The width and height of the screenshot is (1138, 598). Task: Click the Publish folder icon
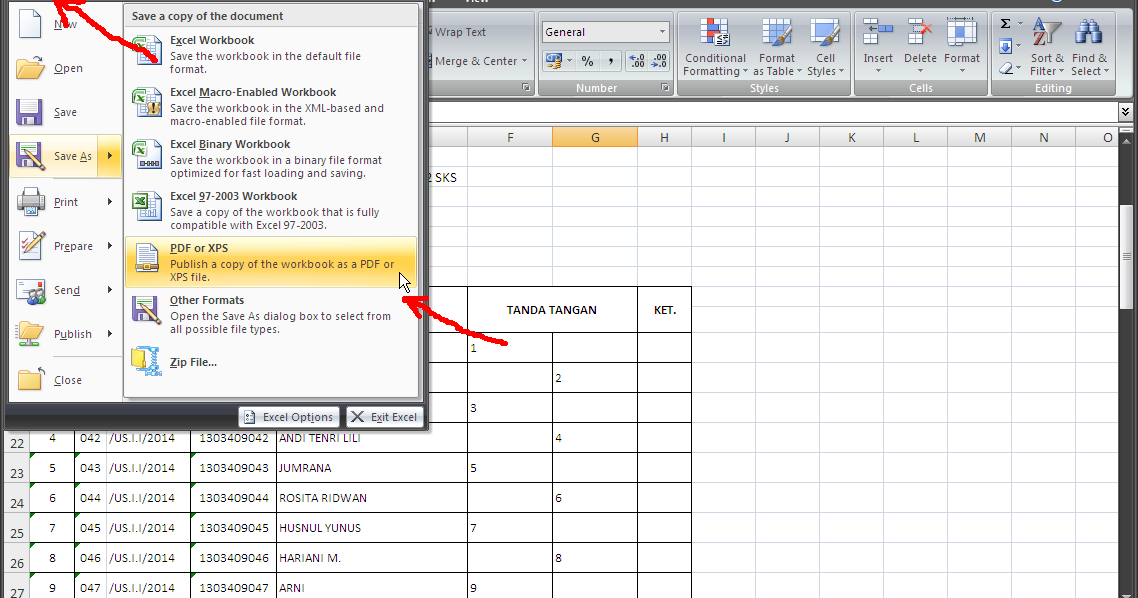click(30, 334)
